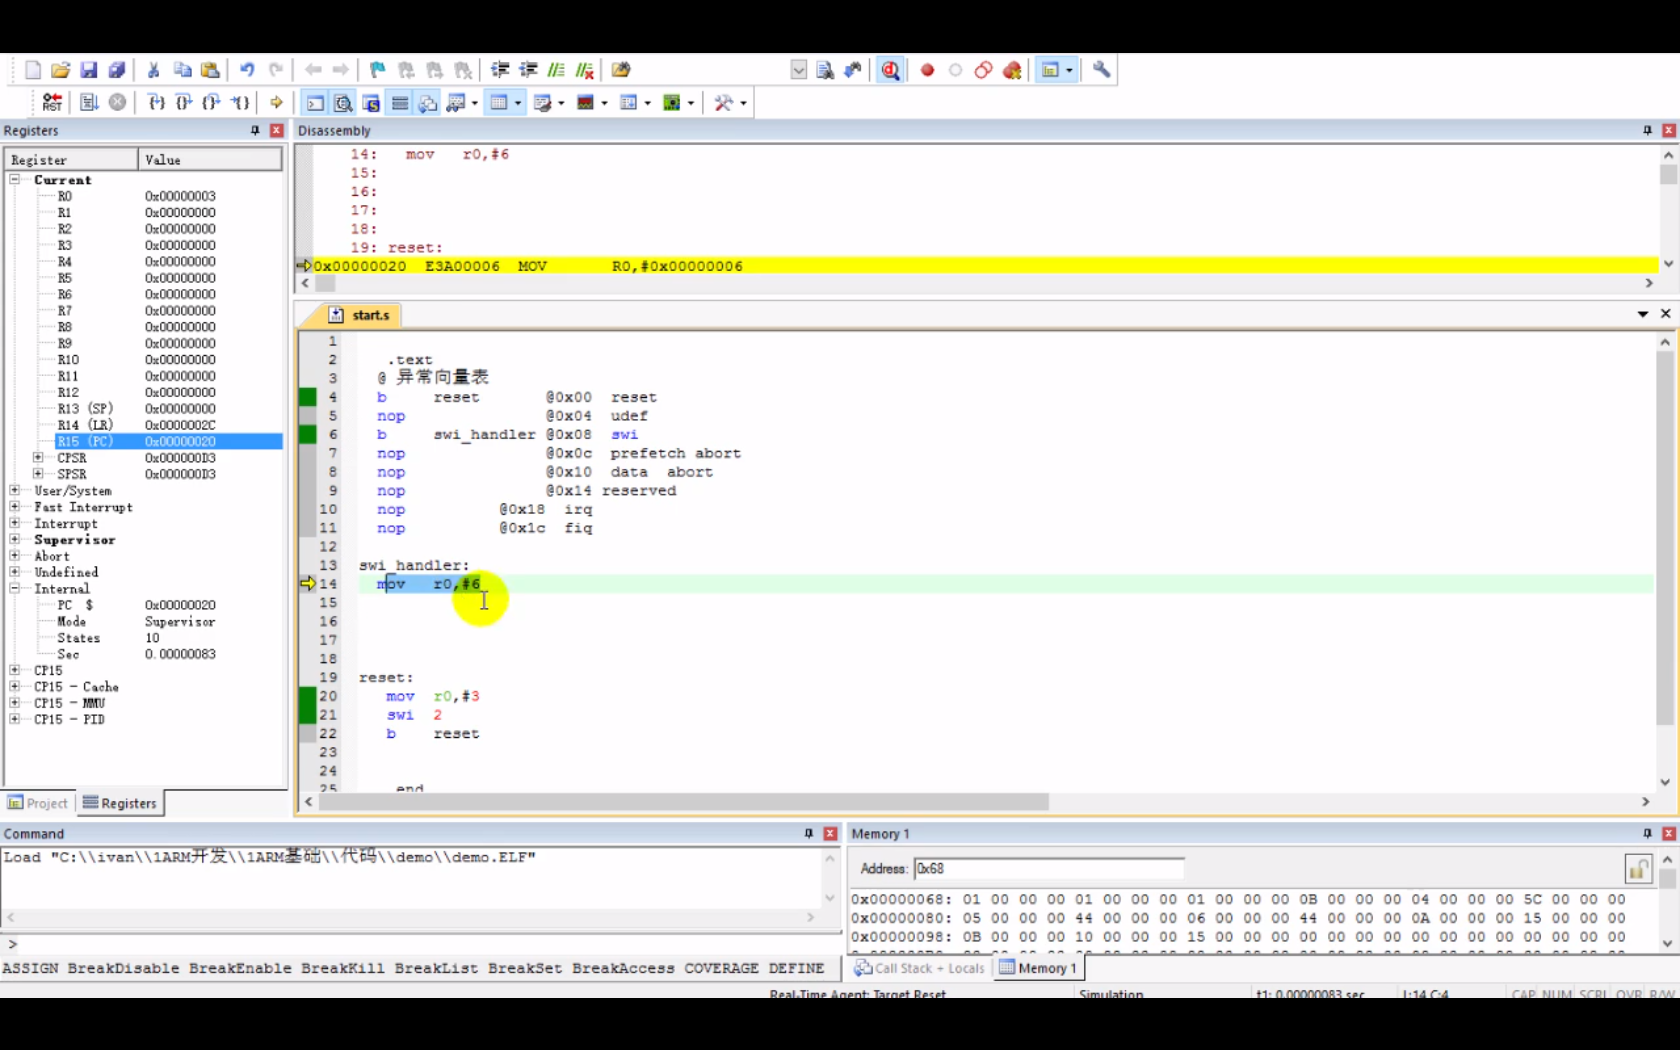The height and width of the screenshot is (1050, 1680).
Task: Click the BreakList command hint
Action: pyautogui.click(x=436, y=968)
